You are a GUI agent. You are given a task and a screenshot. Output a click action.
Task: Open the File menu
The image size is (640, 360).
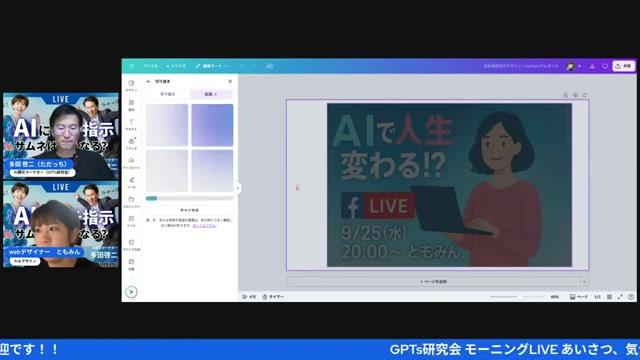(x=150, y=66)
